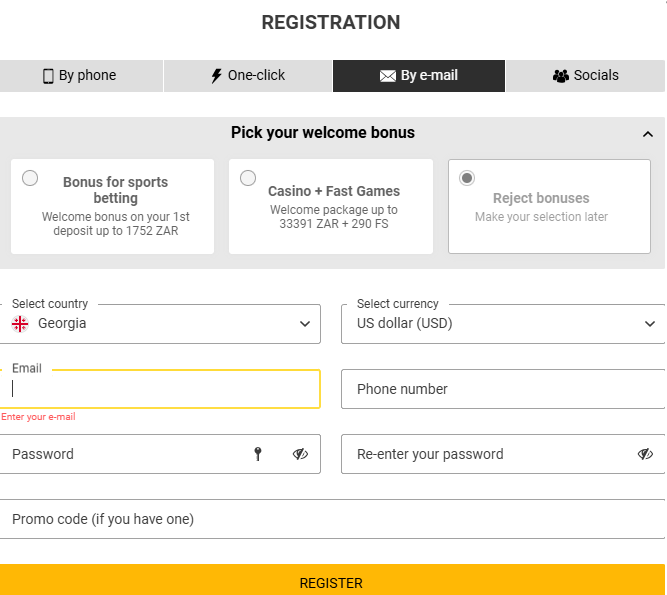Choose the Reject bonuses card
This screenshot has height=595, width=667.
coord(549,206)
